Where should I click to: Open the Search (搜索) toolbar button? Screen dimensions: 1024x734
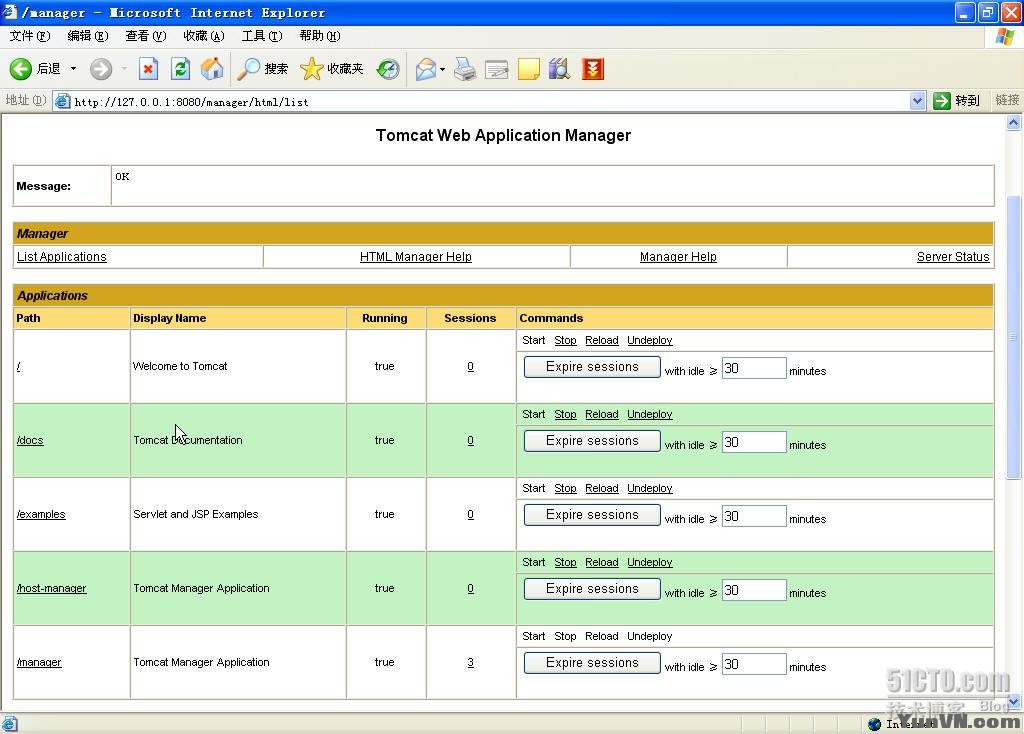click(x=263, y=69)
